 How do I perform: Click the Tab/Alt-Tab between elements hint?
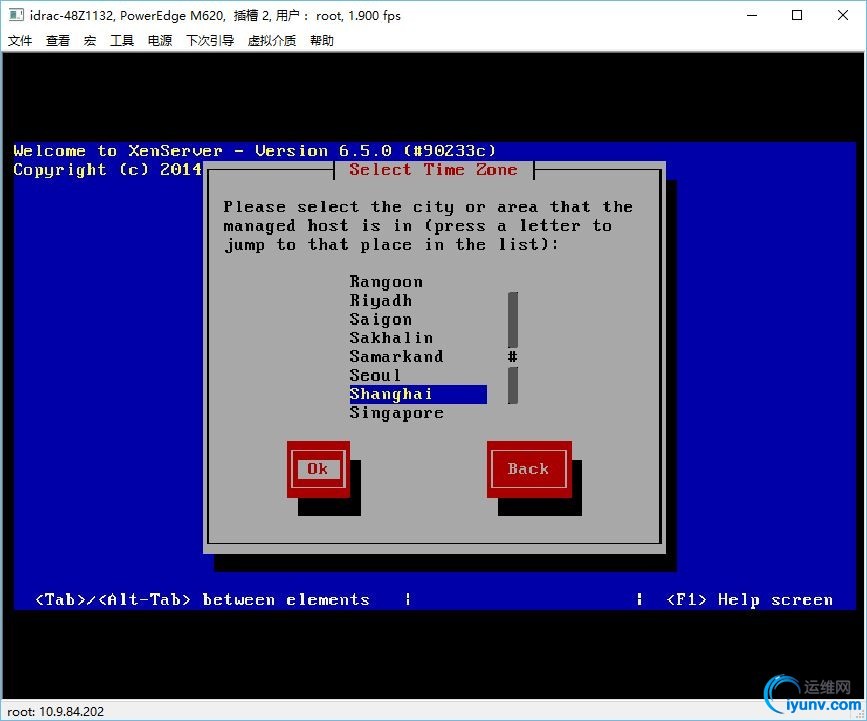202,600
